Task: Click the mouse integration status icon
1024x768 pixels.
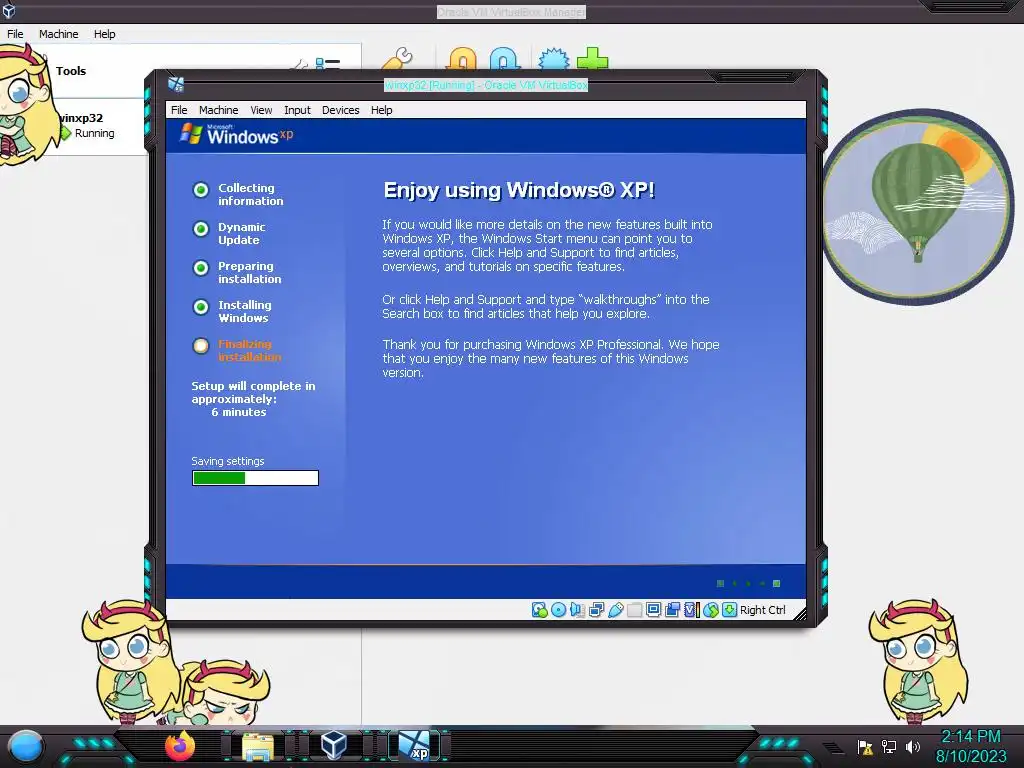Action: [x=711, y=610]
